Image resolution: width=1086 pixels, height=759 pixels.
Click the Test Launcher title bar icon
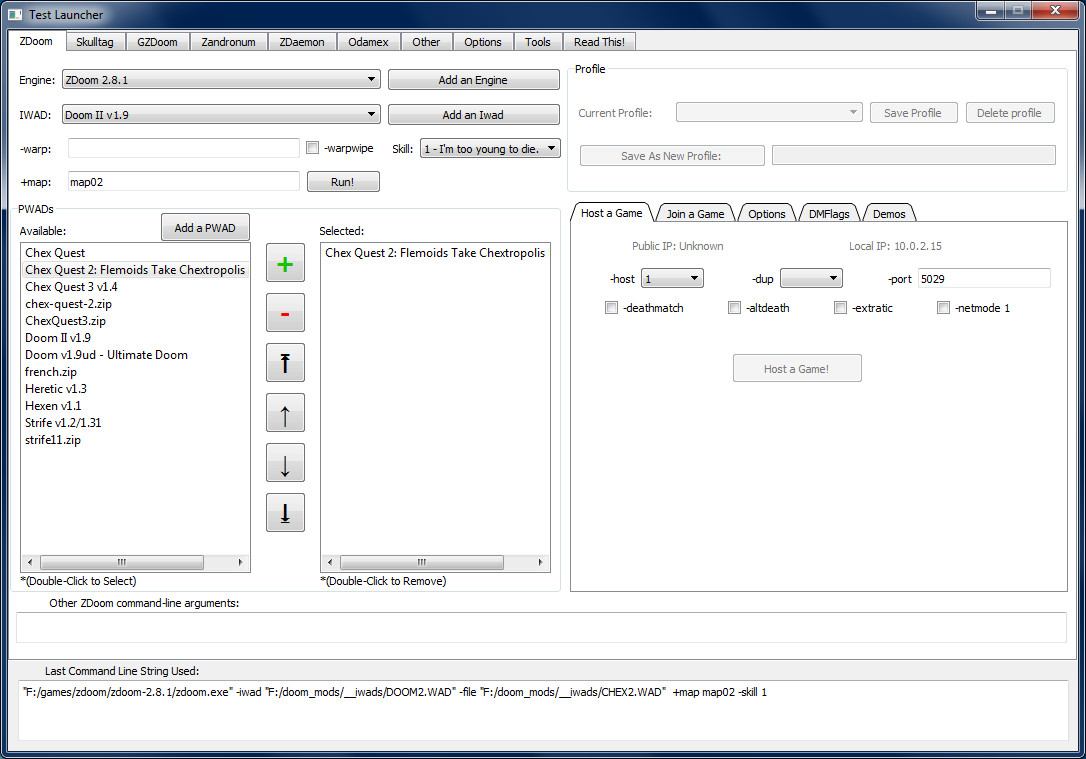click(x=15, y=14)
